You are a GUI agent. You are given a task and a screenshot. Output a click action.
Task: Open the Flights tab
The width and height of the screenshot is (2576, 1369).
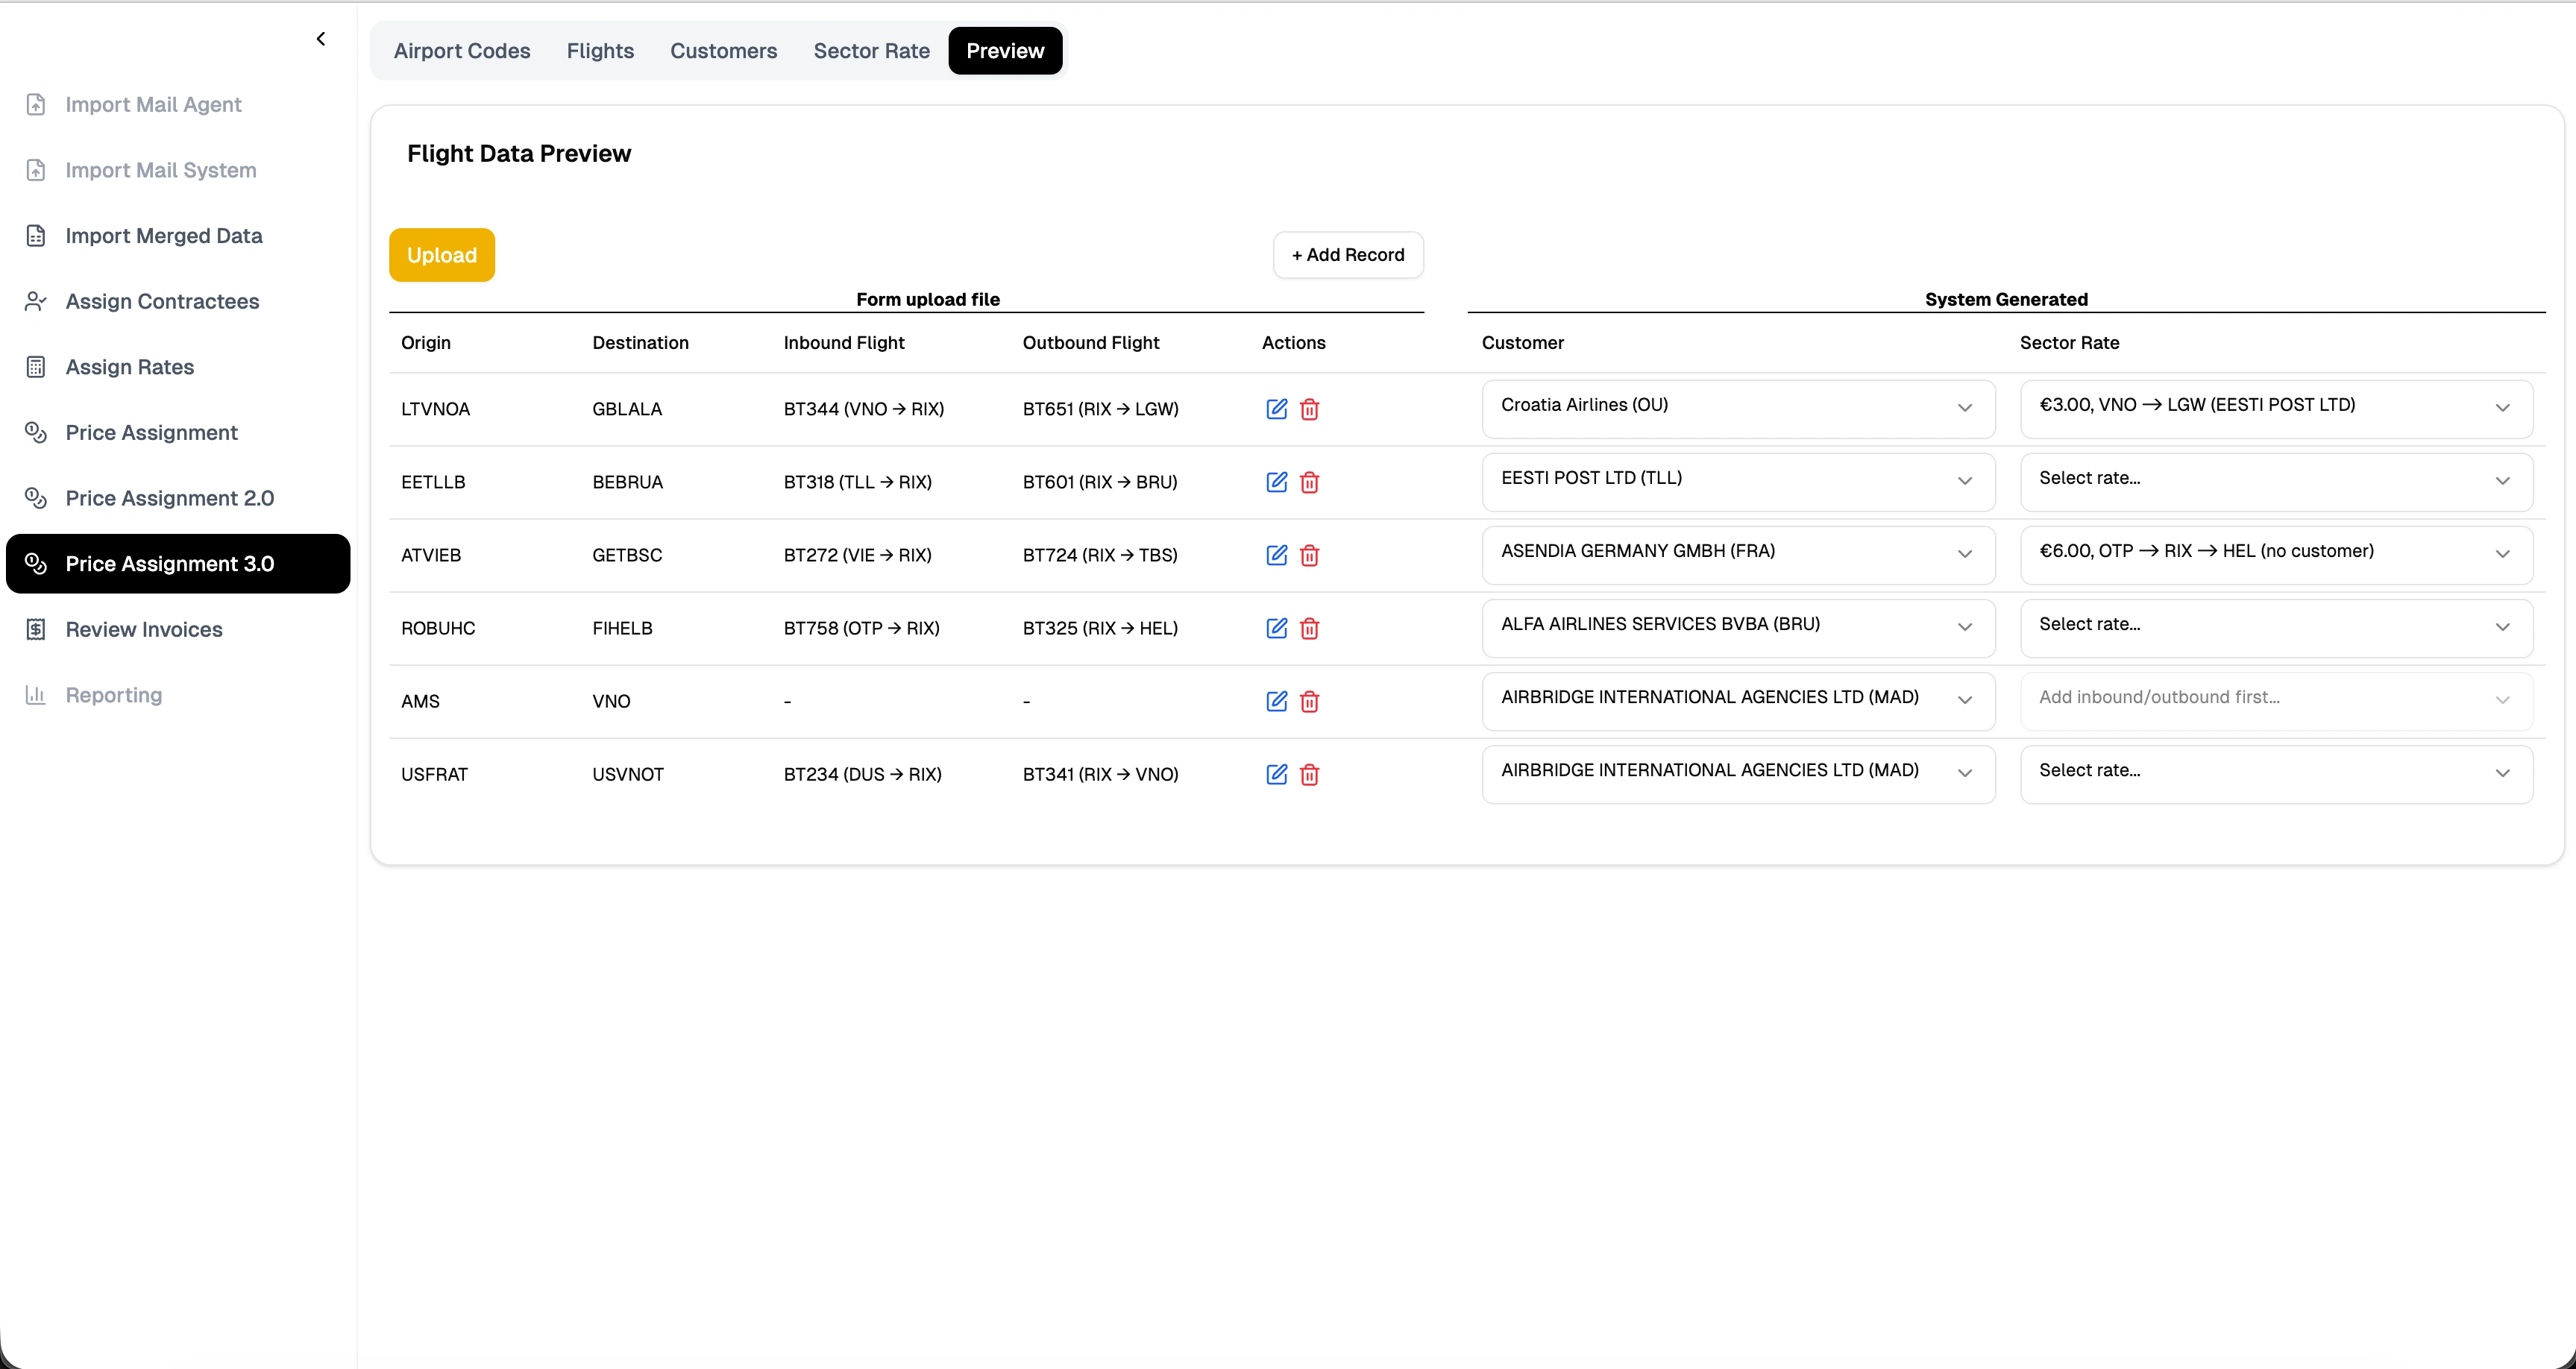click(600, 51)
